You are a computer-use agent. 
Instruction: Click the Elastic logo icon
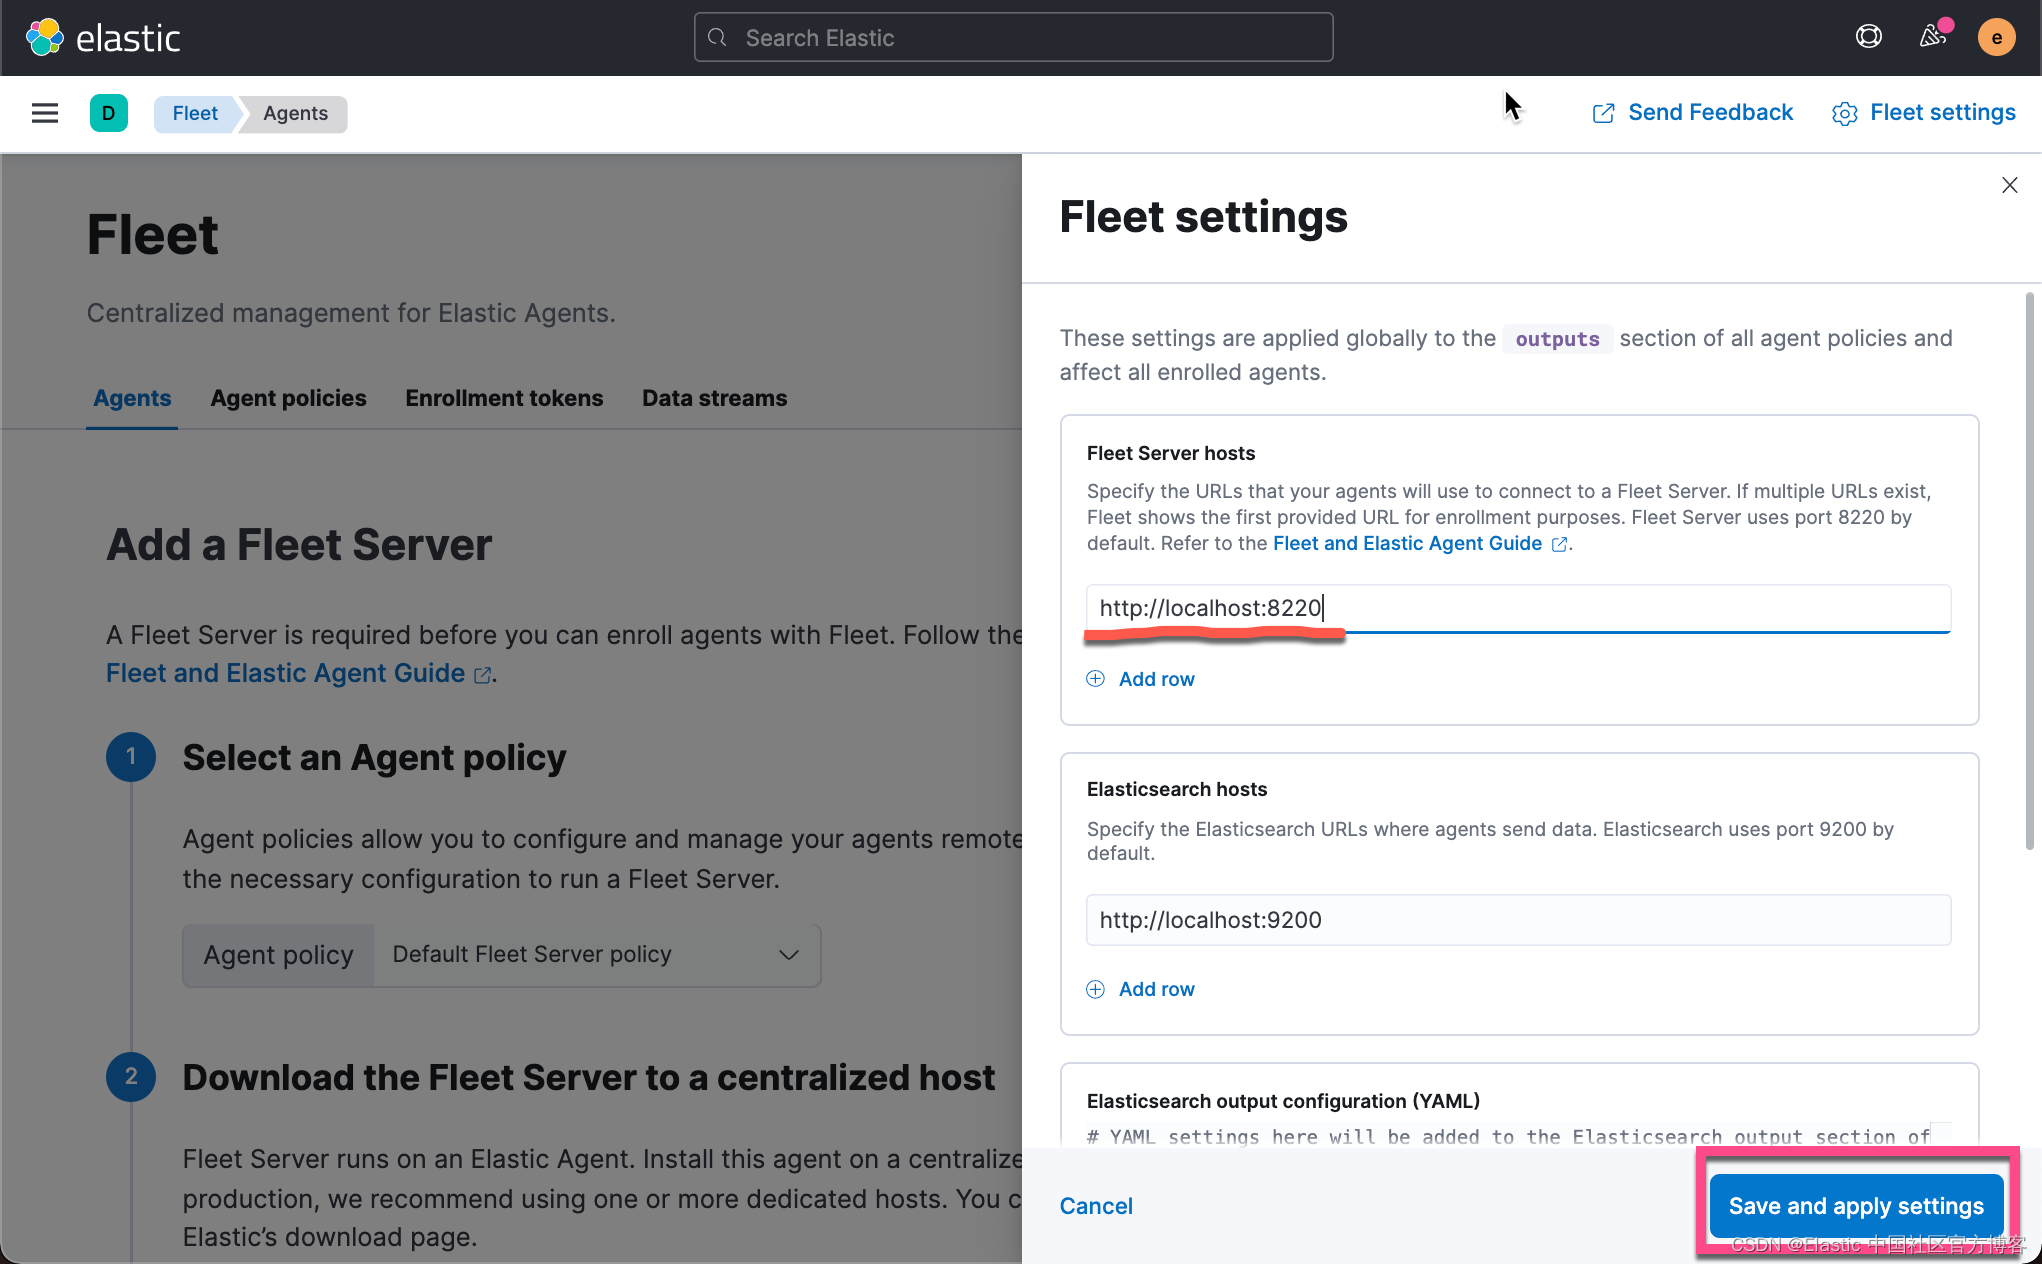pyautogui.click(x=44, y=38)
